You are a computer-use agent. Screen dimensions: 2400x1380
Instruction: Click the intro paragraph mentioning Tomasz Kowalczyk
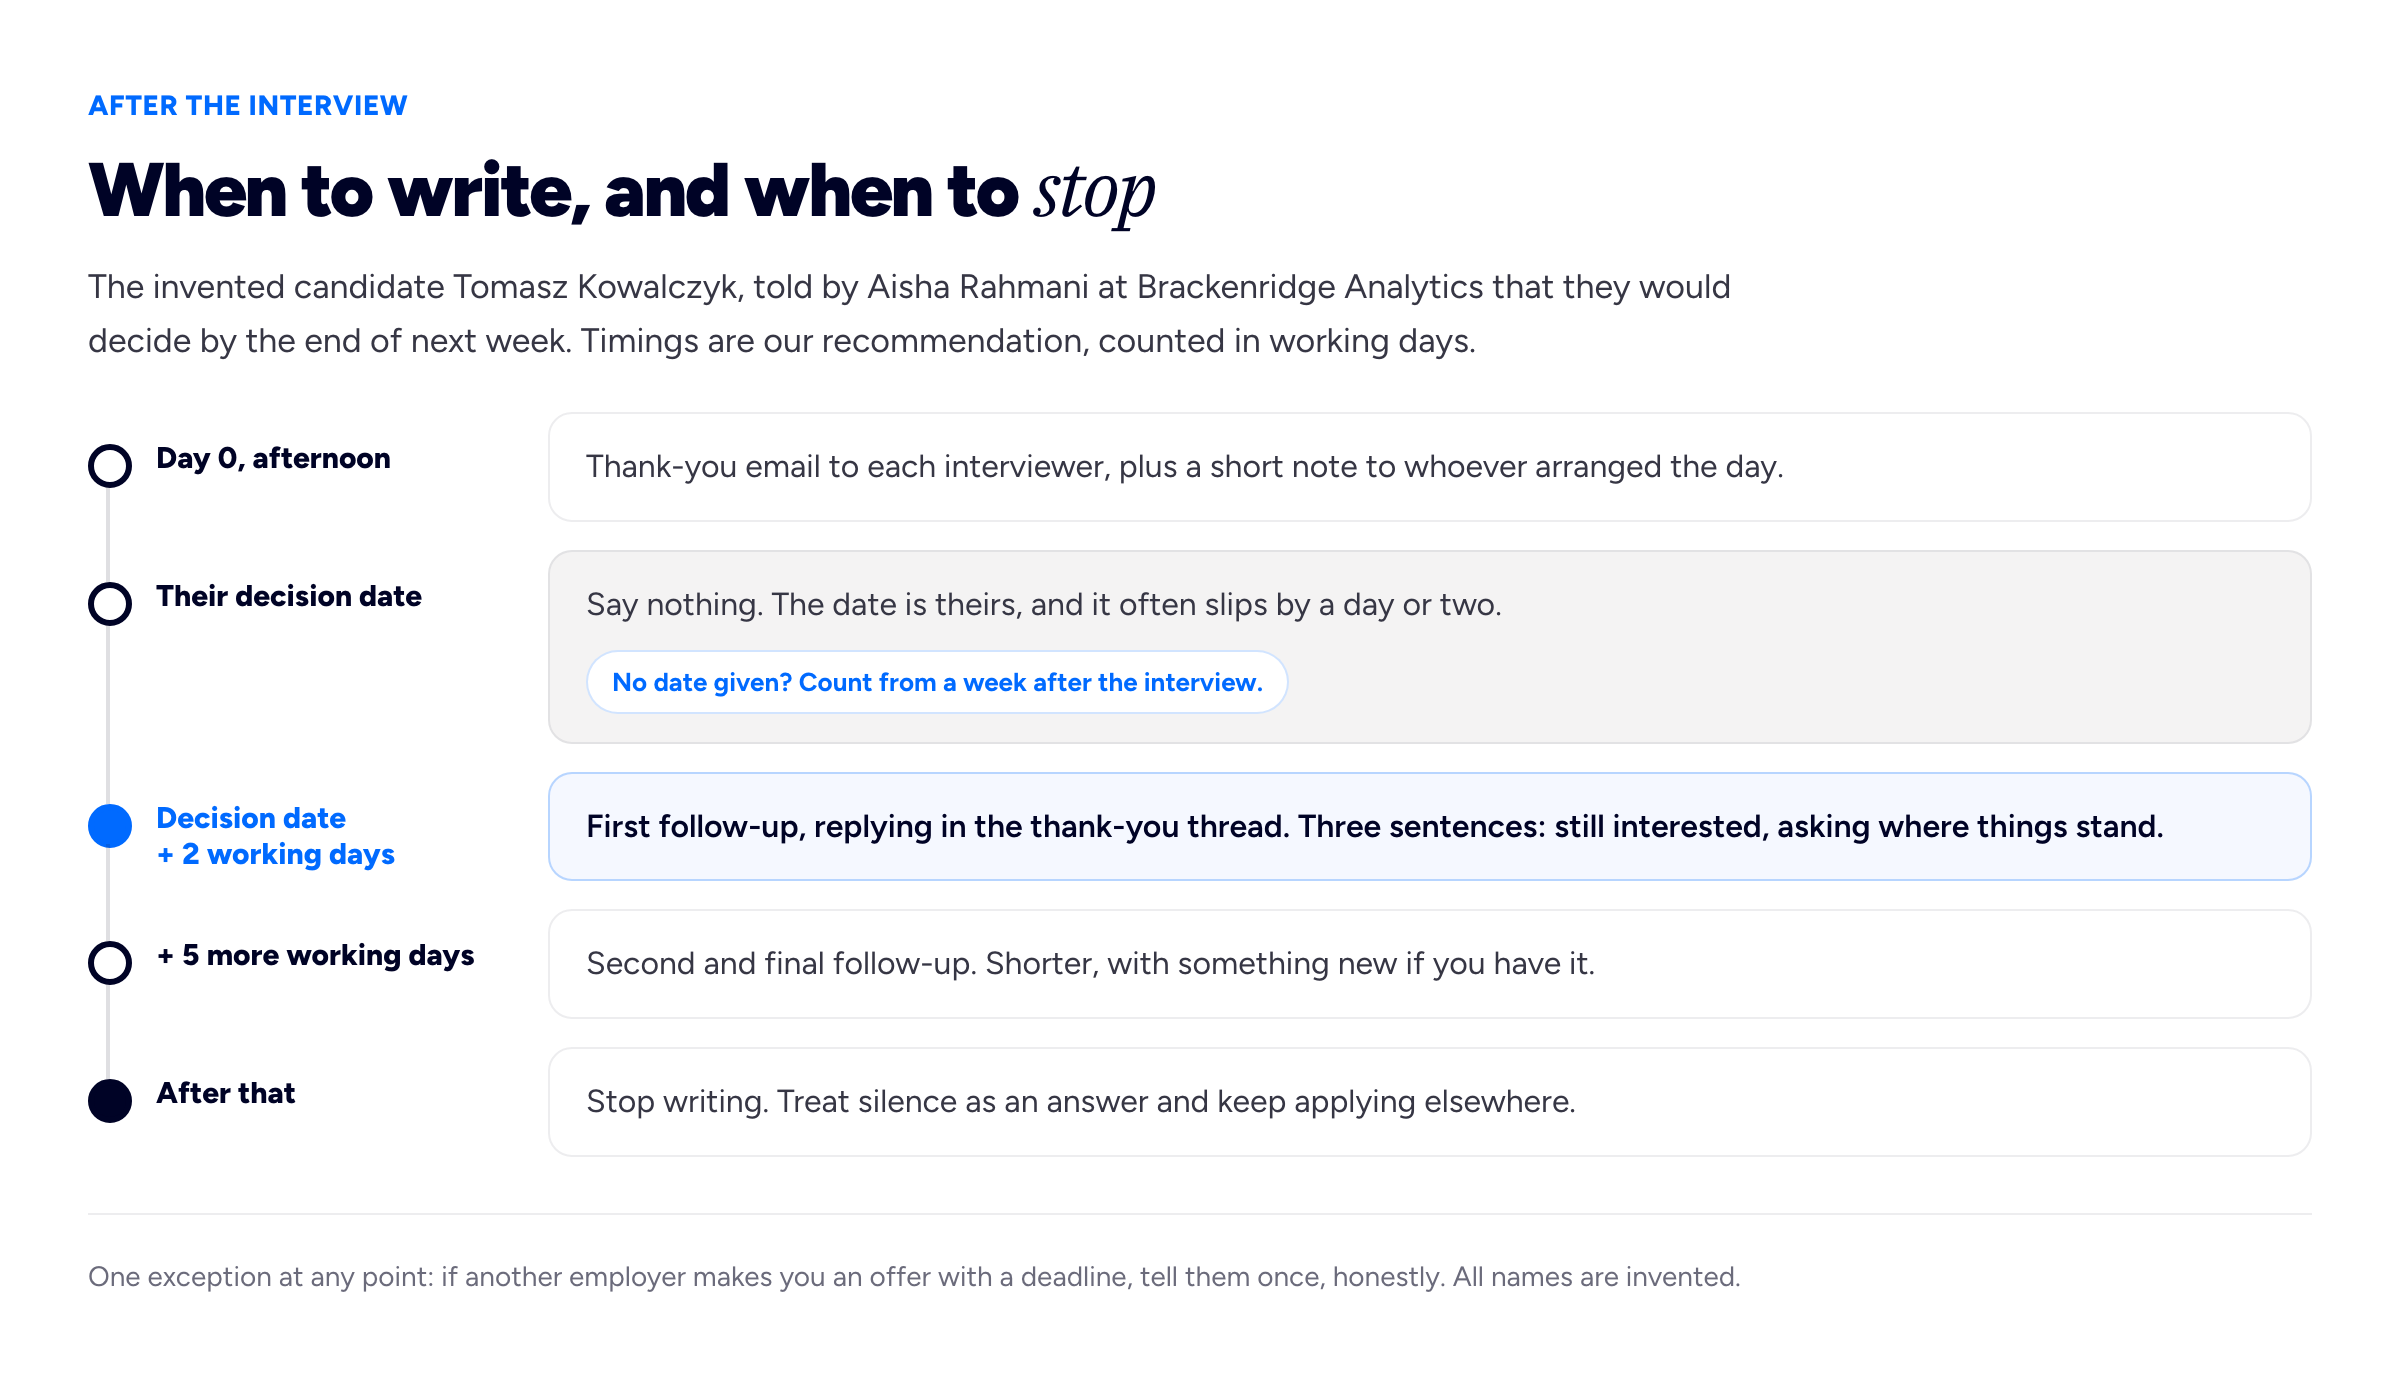point(909,314)
